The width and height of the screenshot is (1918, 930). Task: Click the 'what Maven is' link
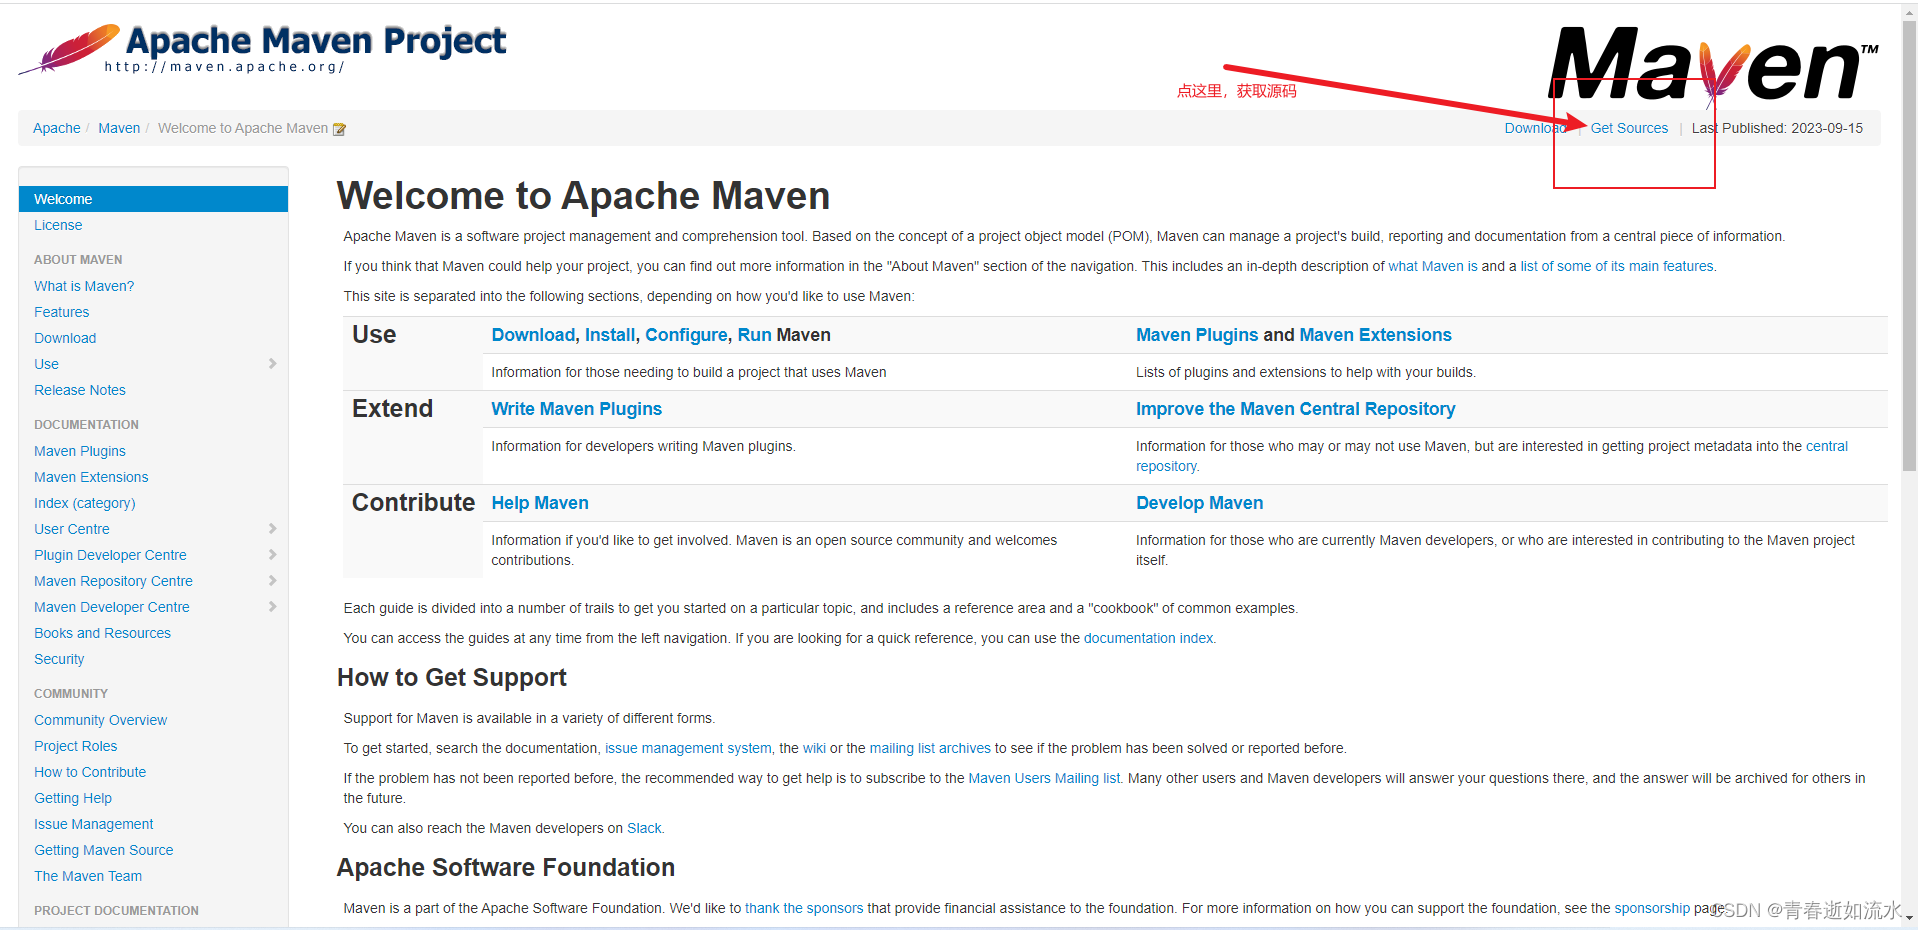pyautogui.click(x=1432, y=266)
